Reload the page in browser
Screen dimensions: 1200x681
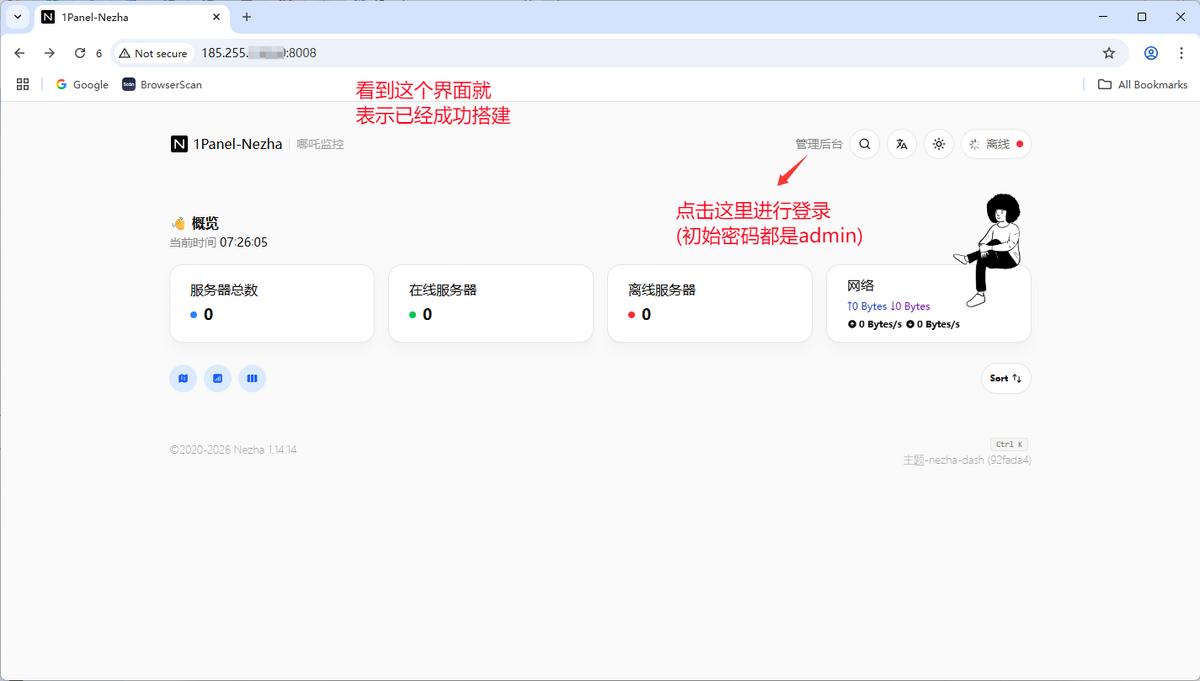click(80, 53)
